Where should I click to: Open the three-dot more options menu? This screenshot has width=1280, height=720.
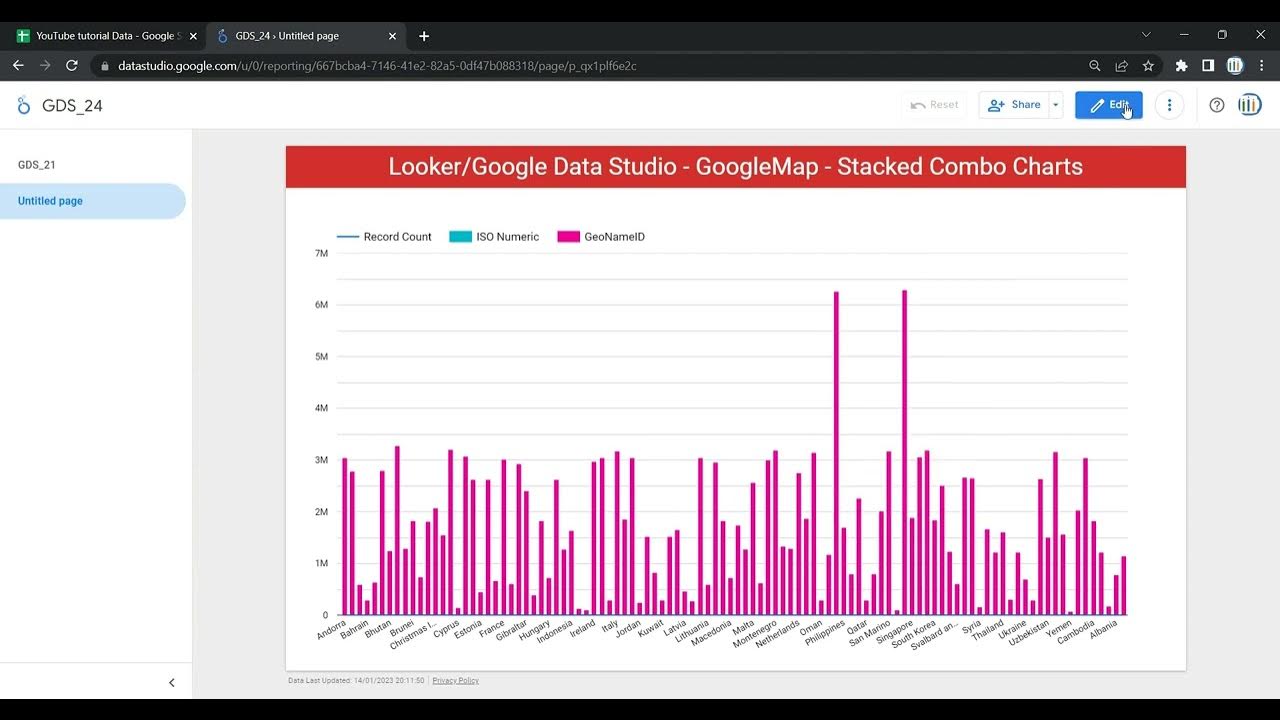pyautogui.click(x=1169, y=105)
